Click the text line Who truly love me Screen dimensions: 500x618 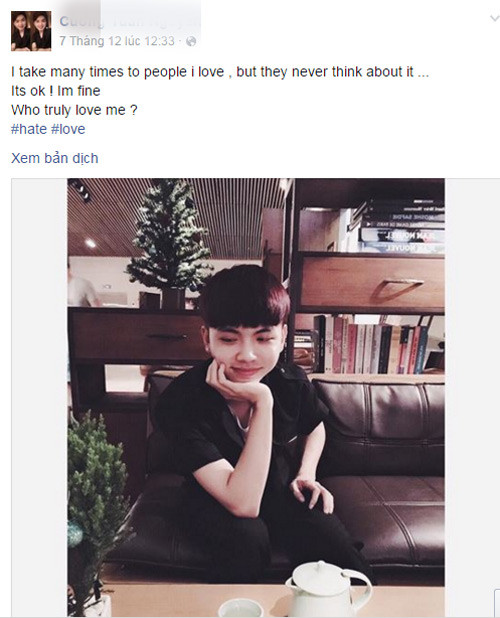point(74,110)
